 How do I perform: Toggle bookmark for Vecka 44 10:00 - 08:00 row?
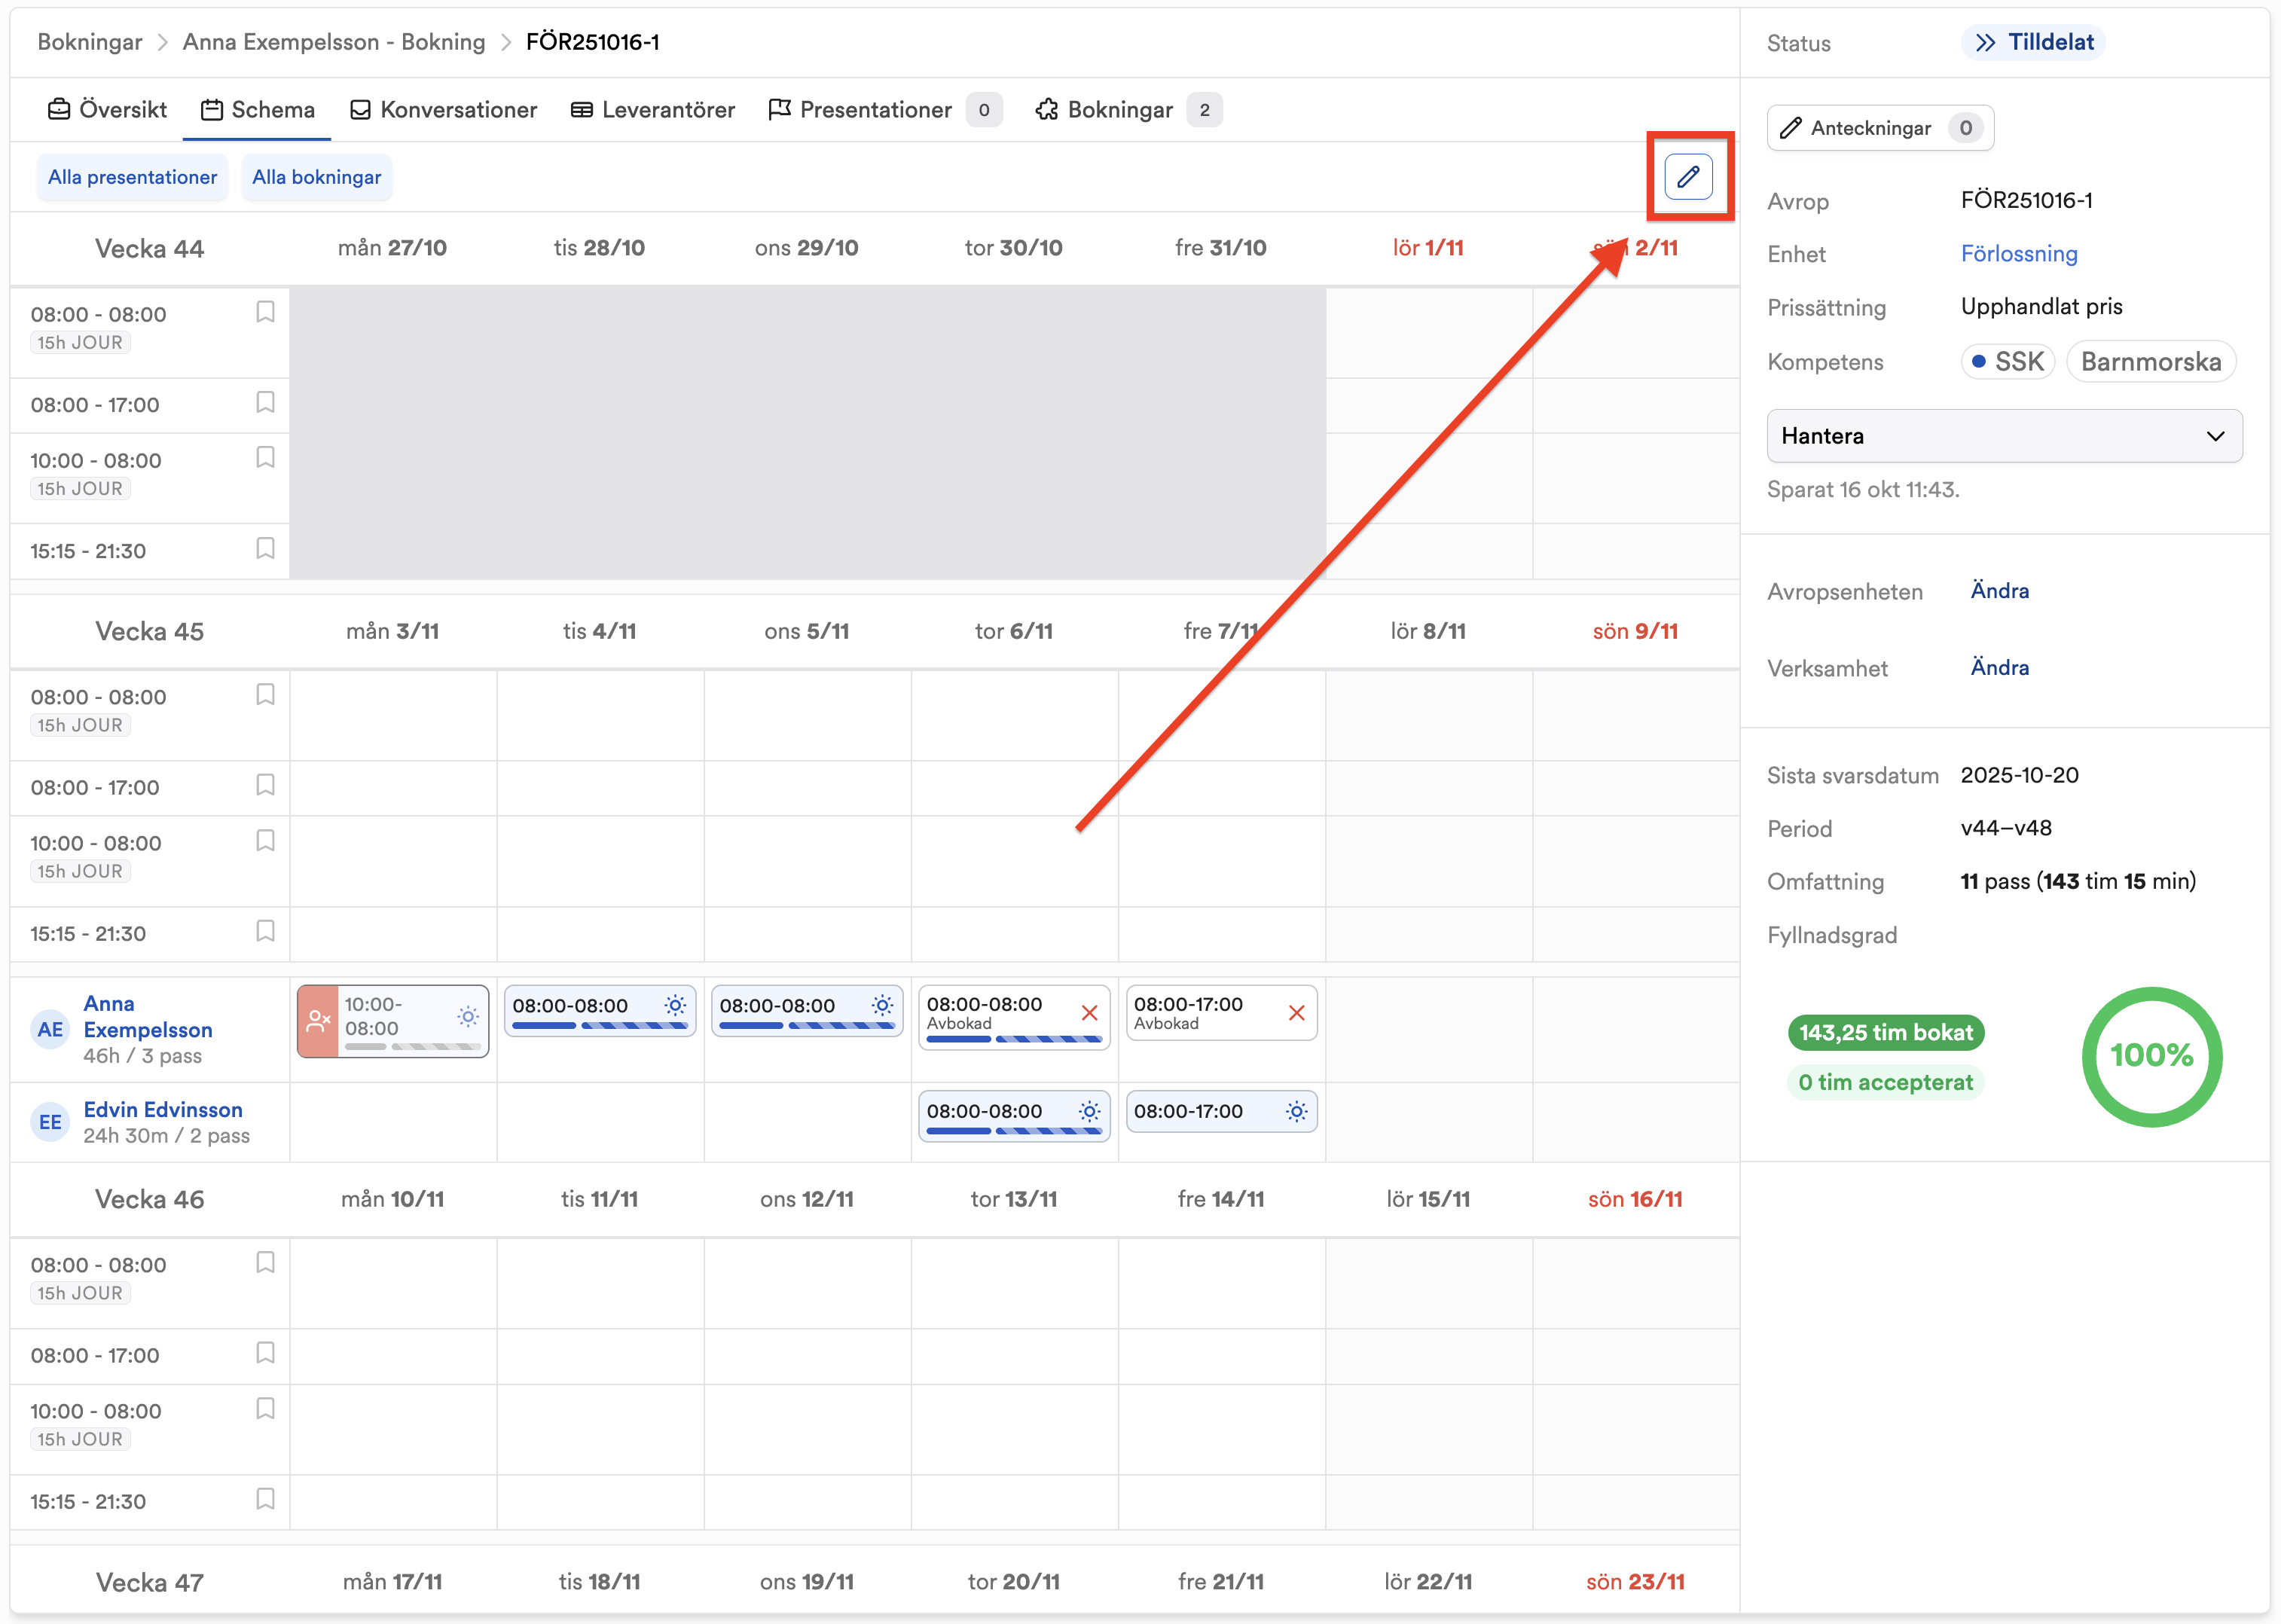pos(265,457)
